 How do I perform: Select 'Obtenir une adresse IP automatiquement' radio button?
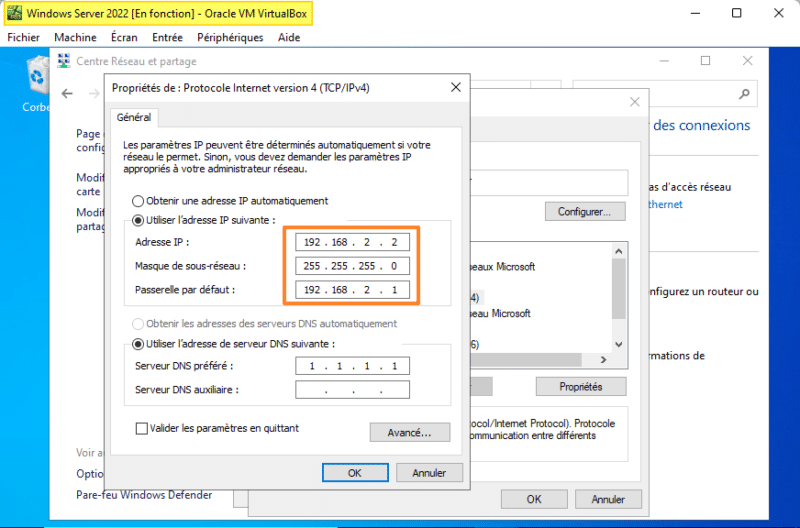pyautogui.click(x=138, y=201)
